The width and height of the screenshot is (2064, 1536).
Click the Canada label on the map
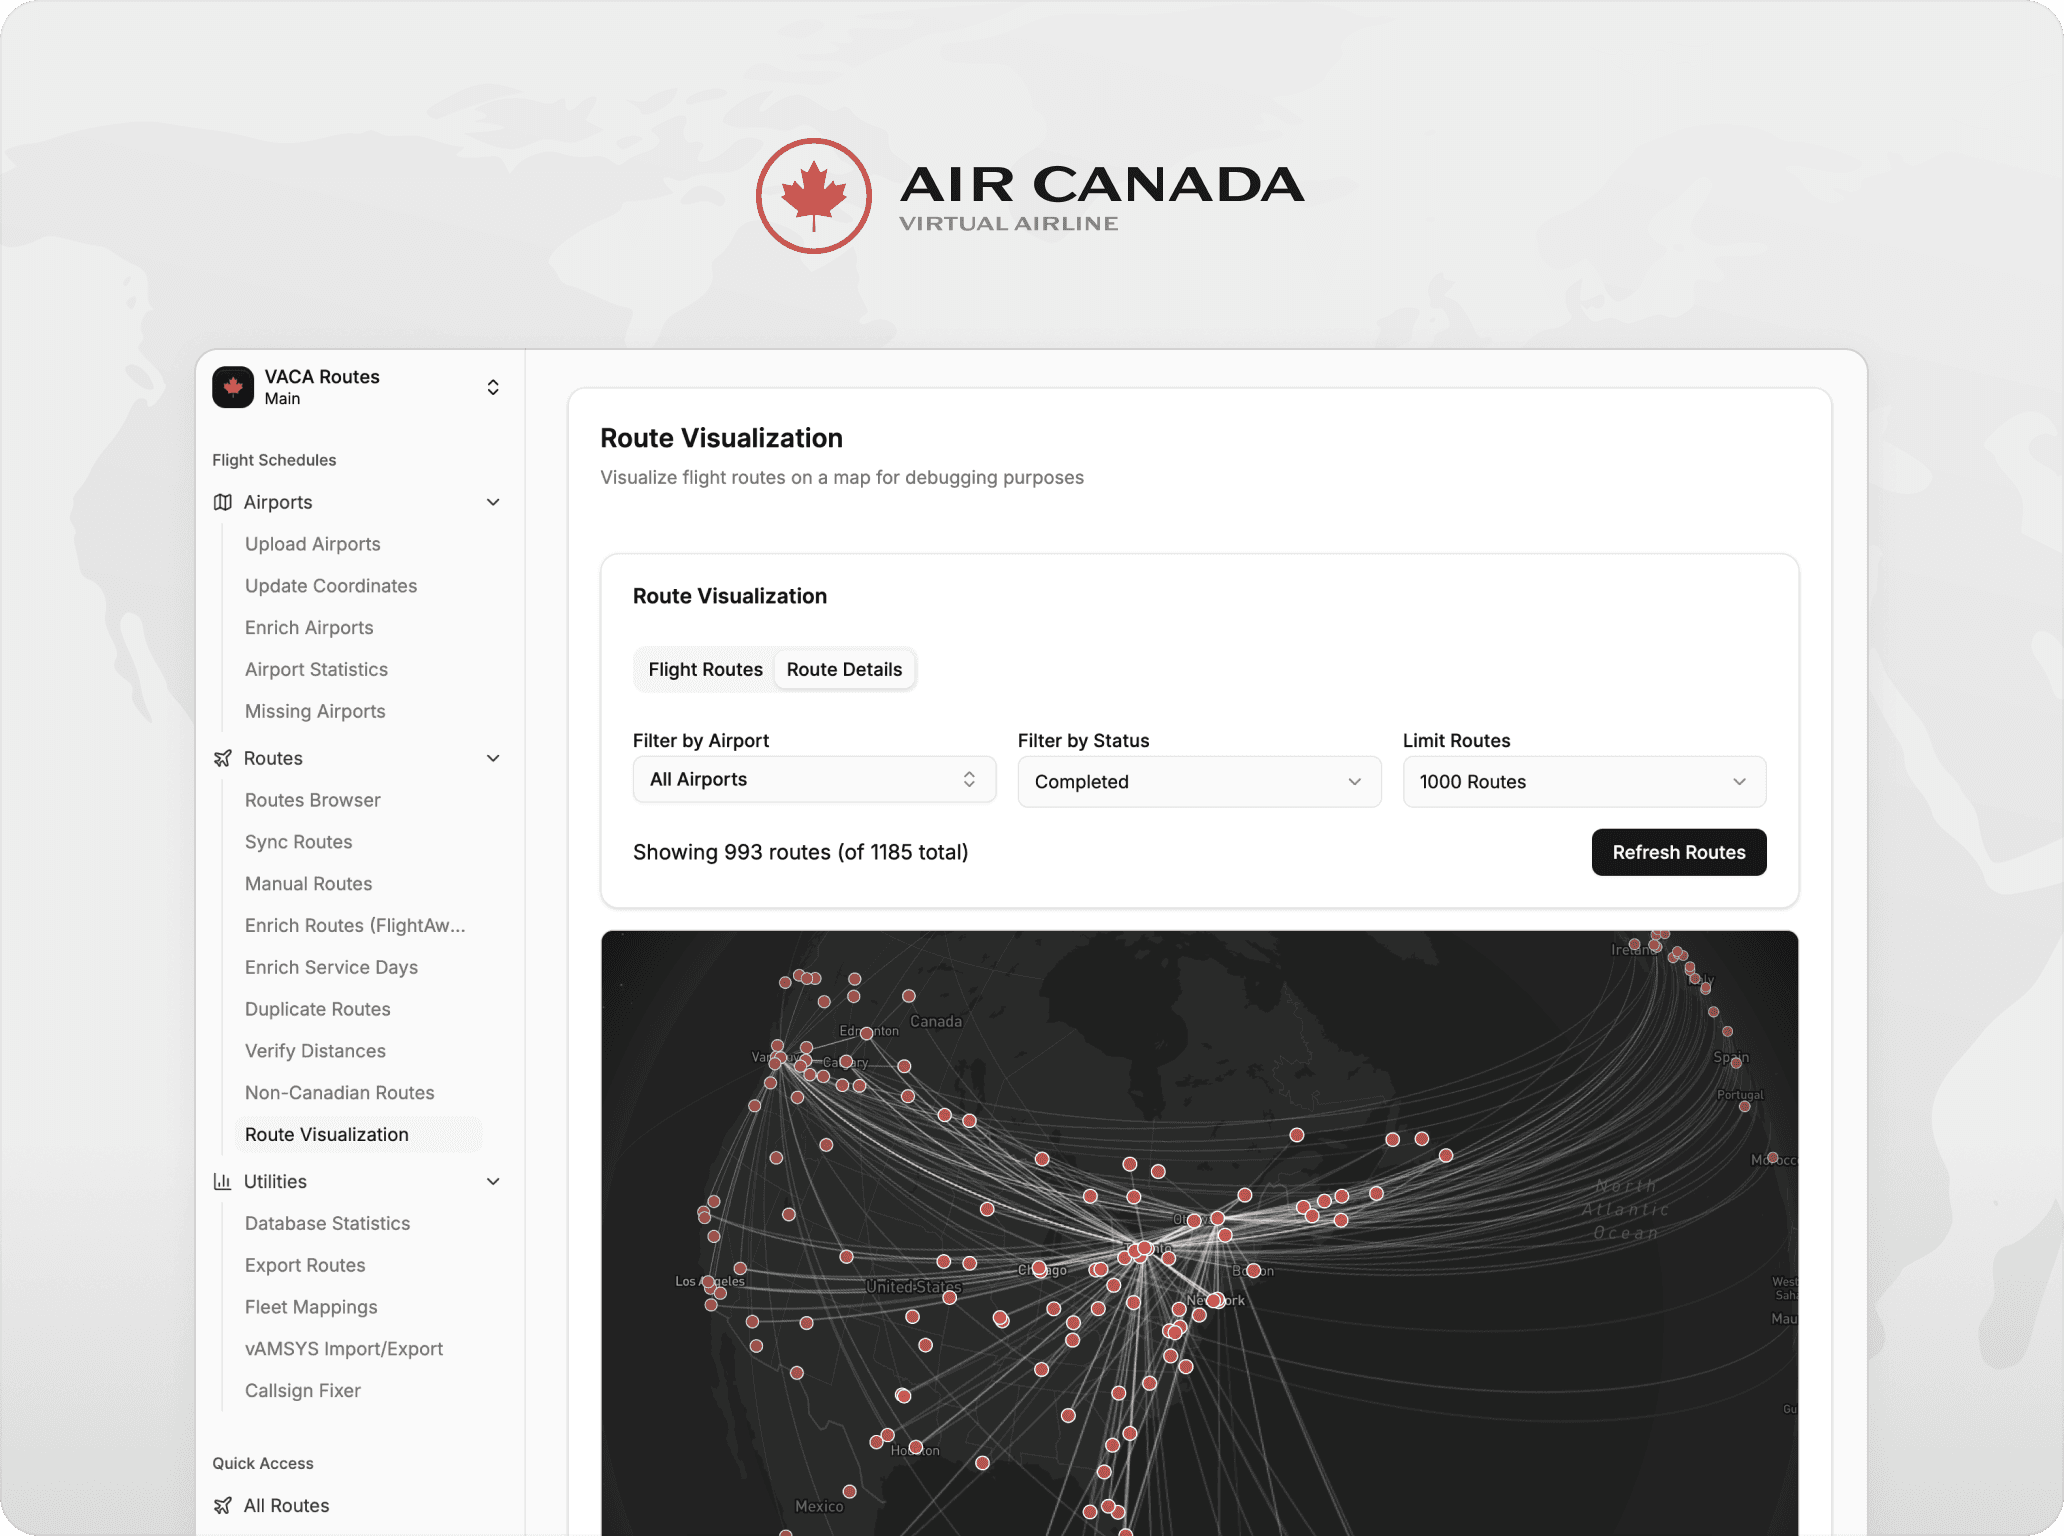click(x=936, y=1022)
